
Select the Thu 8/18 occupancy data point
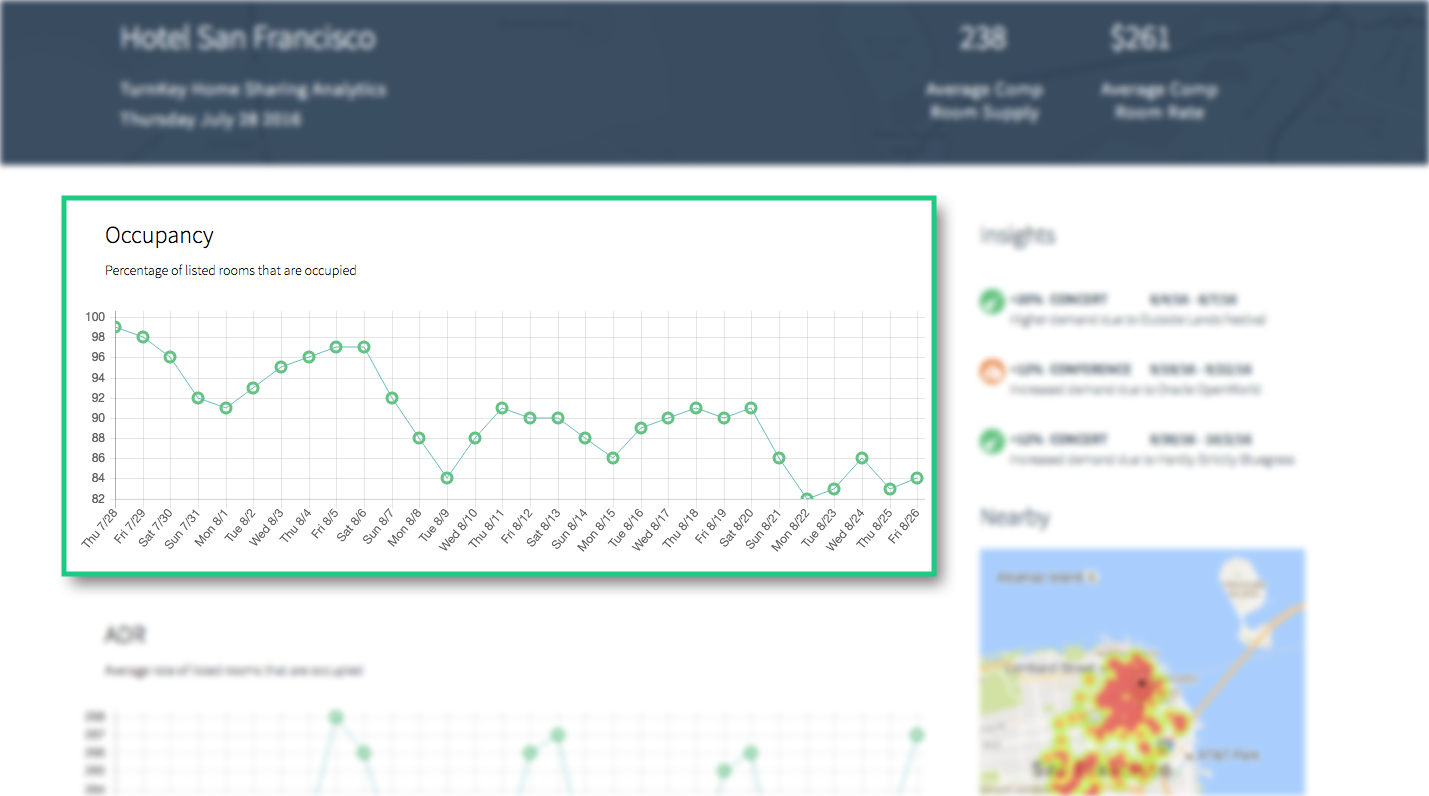696,408
